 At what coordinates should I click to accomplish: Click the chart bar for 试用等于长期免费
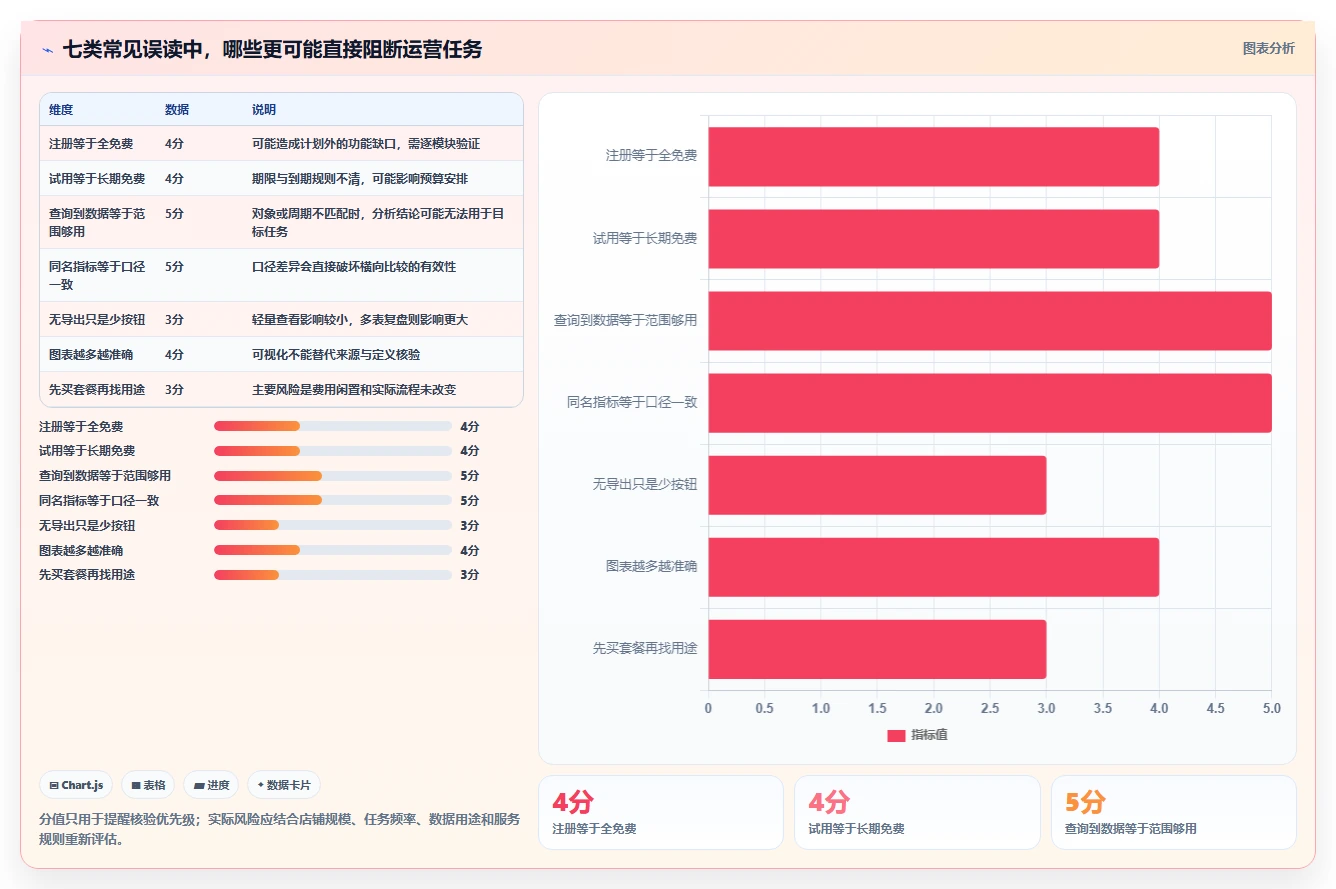click(x=934, y=239)
